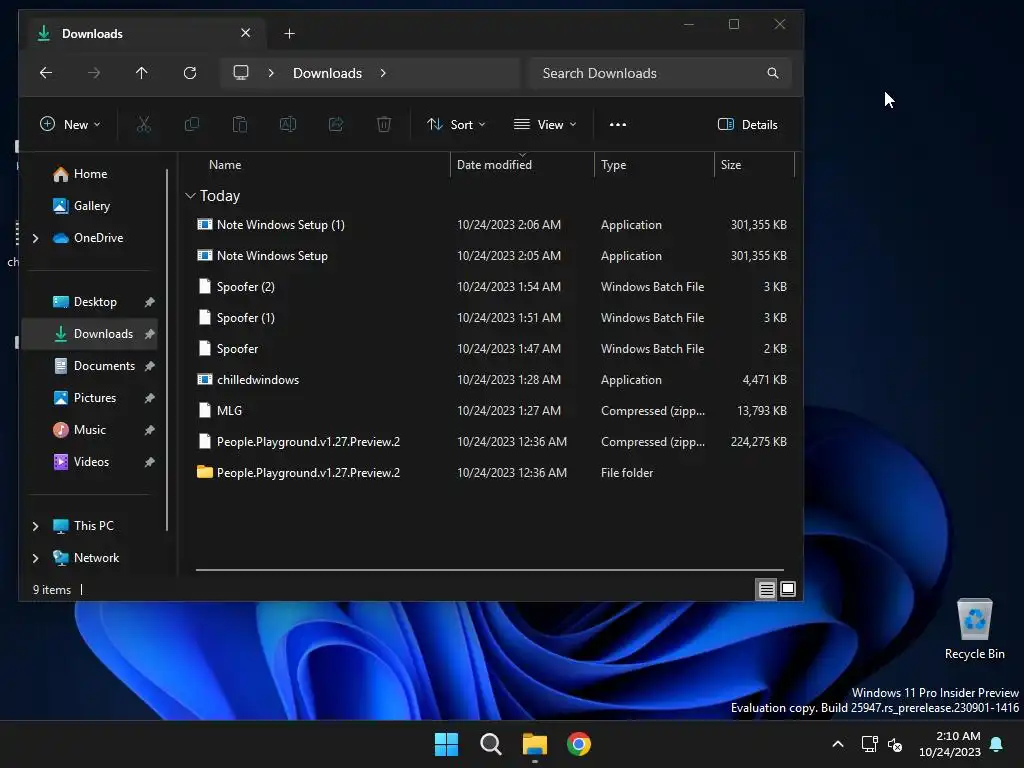Open Gallery in navigation pane
Image resolution: width=1024 pixels, height=768 pixels.
pos(91,206)
